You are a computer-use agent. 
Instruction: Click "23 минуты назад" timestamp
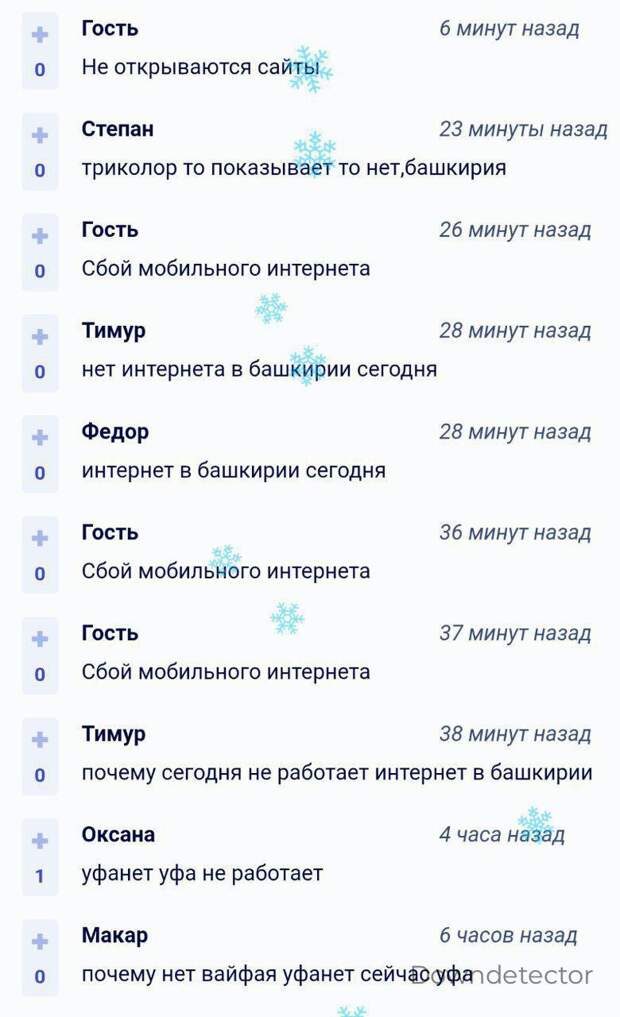pos(522,129)
